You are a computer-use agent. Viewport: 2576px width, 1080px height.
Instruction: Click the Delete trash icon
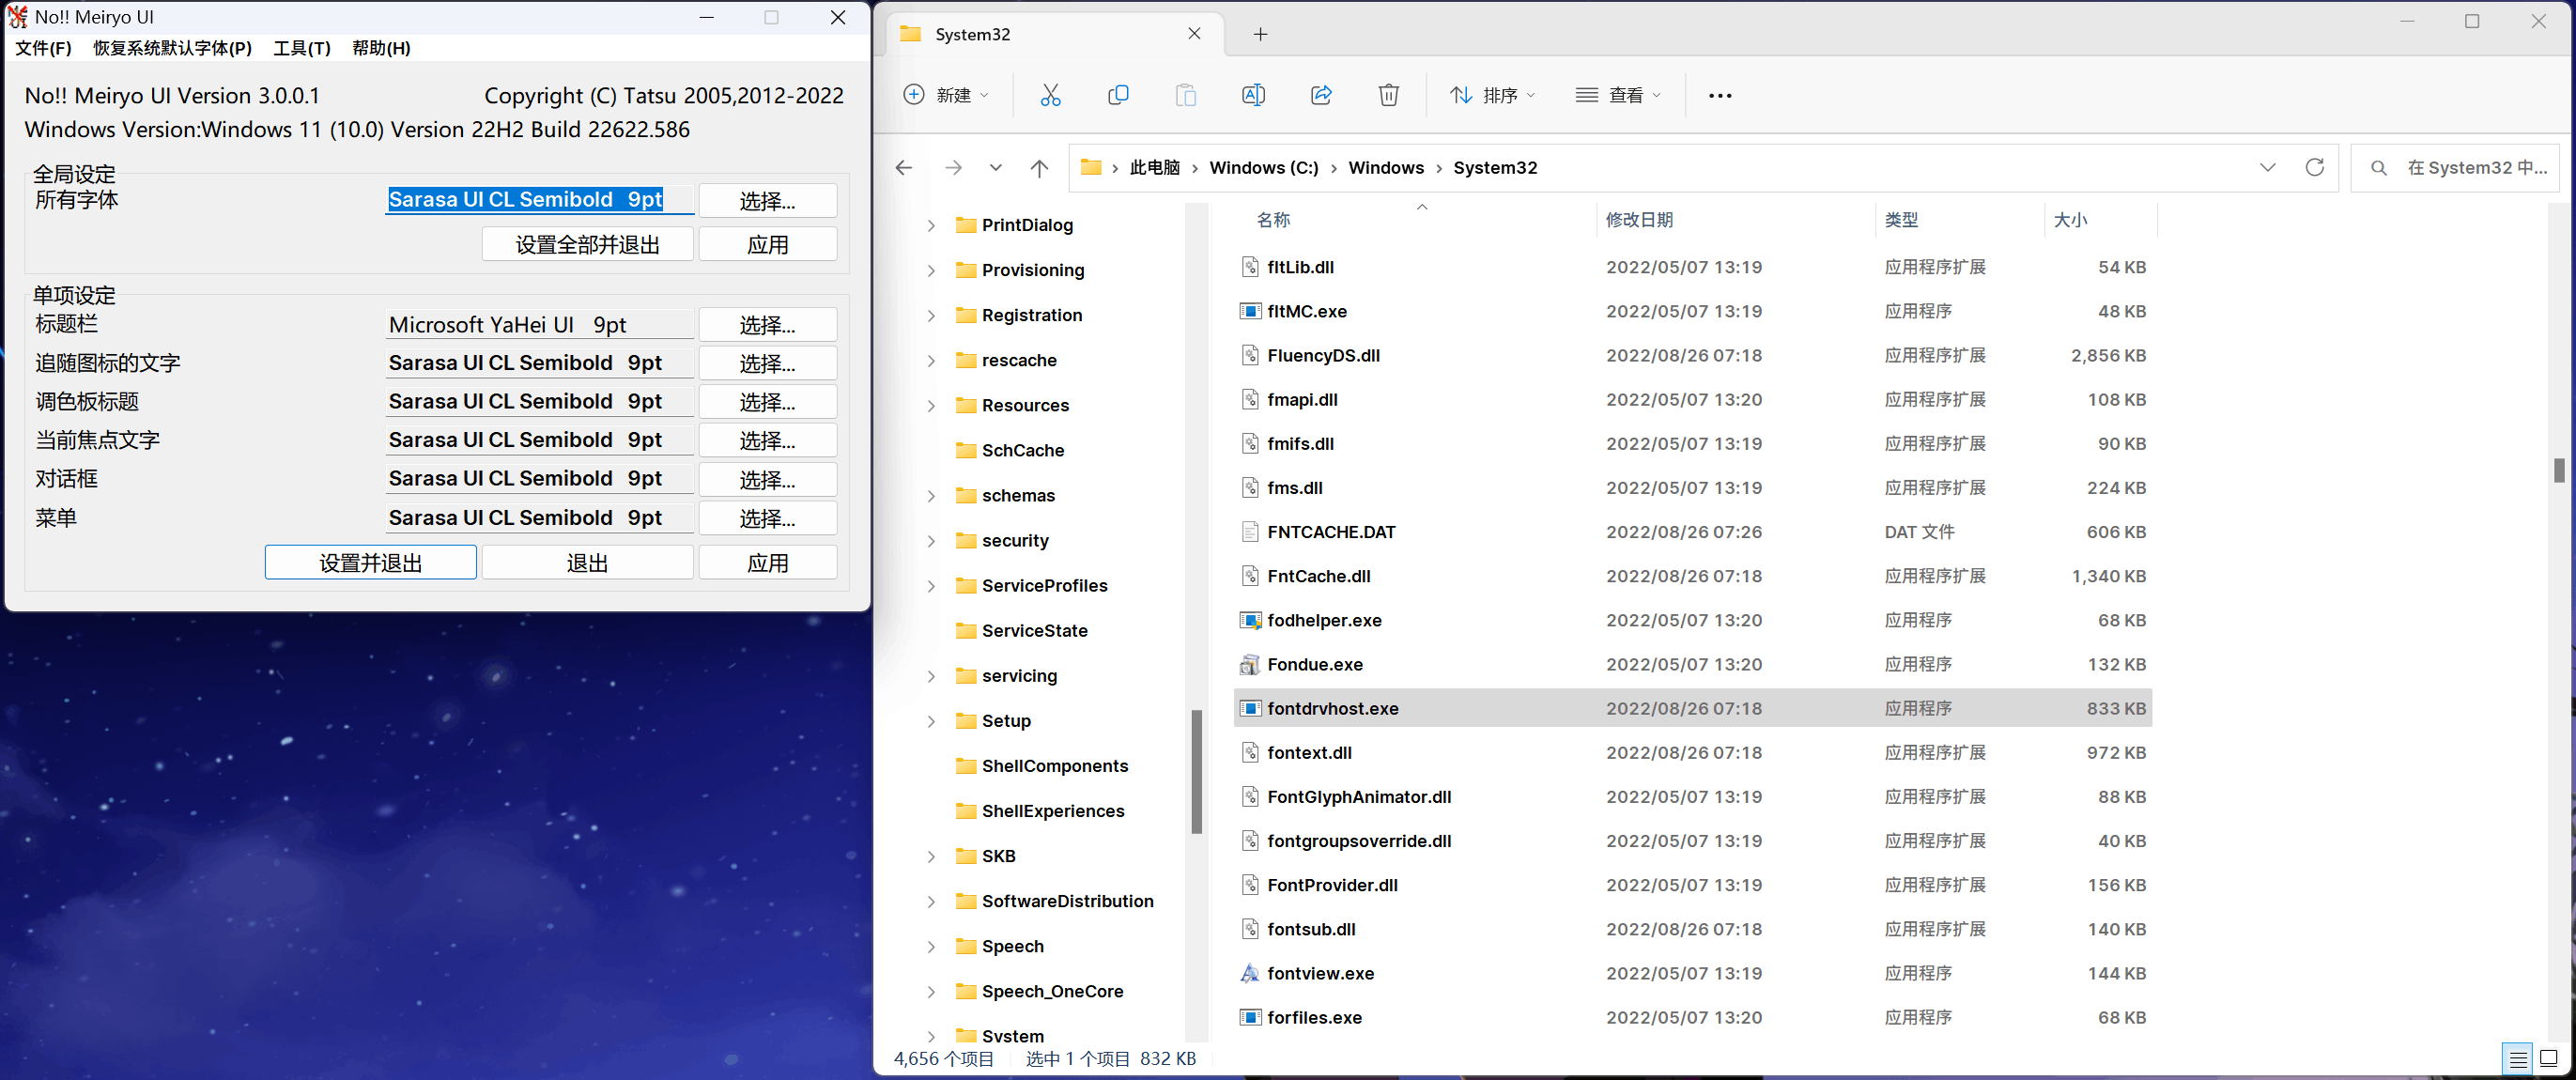(1388, 95)
